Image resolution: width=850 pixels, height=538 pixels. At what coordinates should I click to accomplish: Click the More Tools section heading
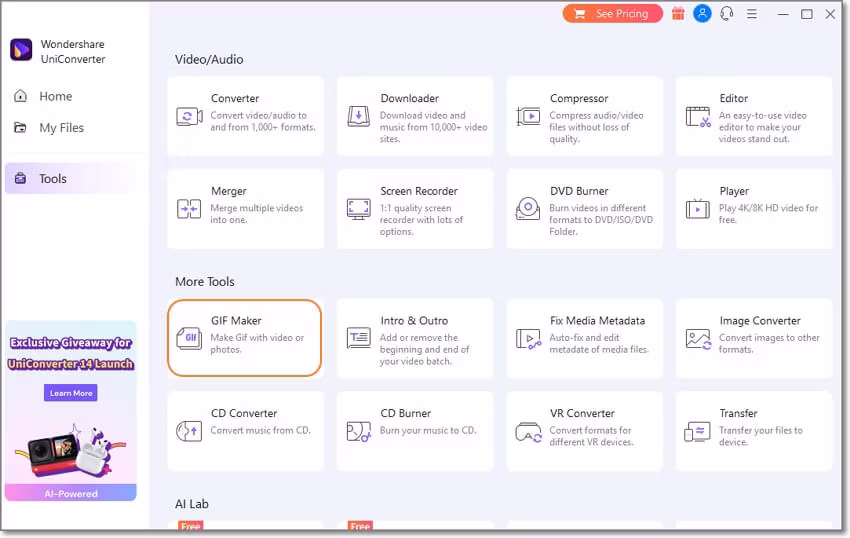pyautogui.click(x=205, y=281)
